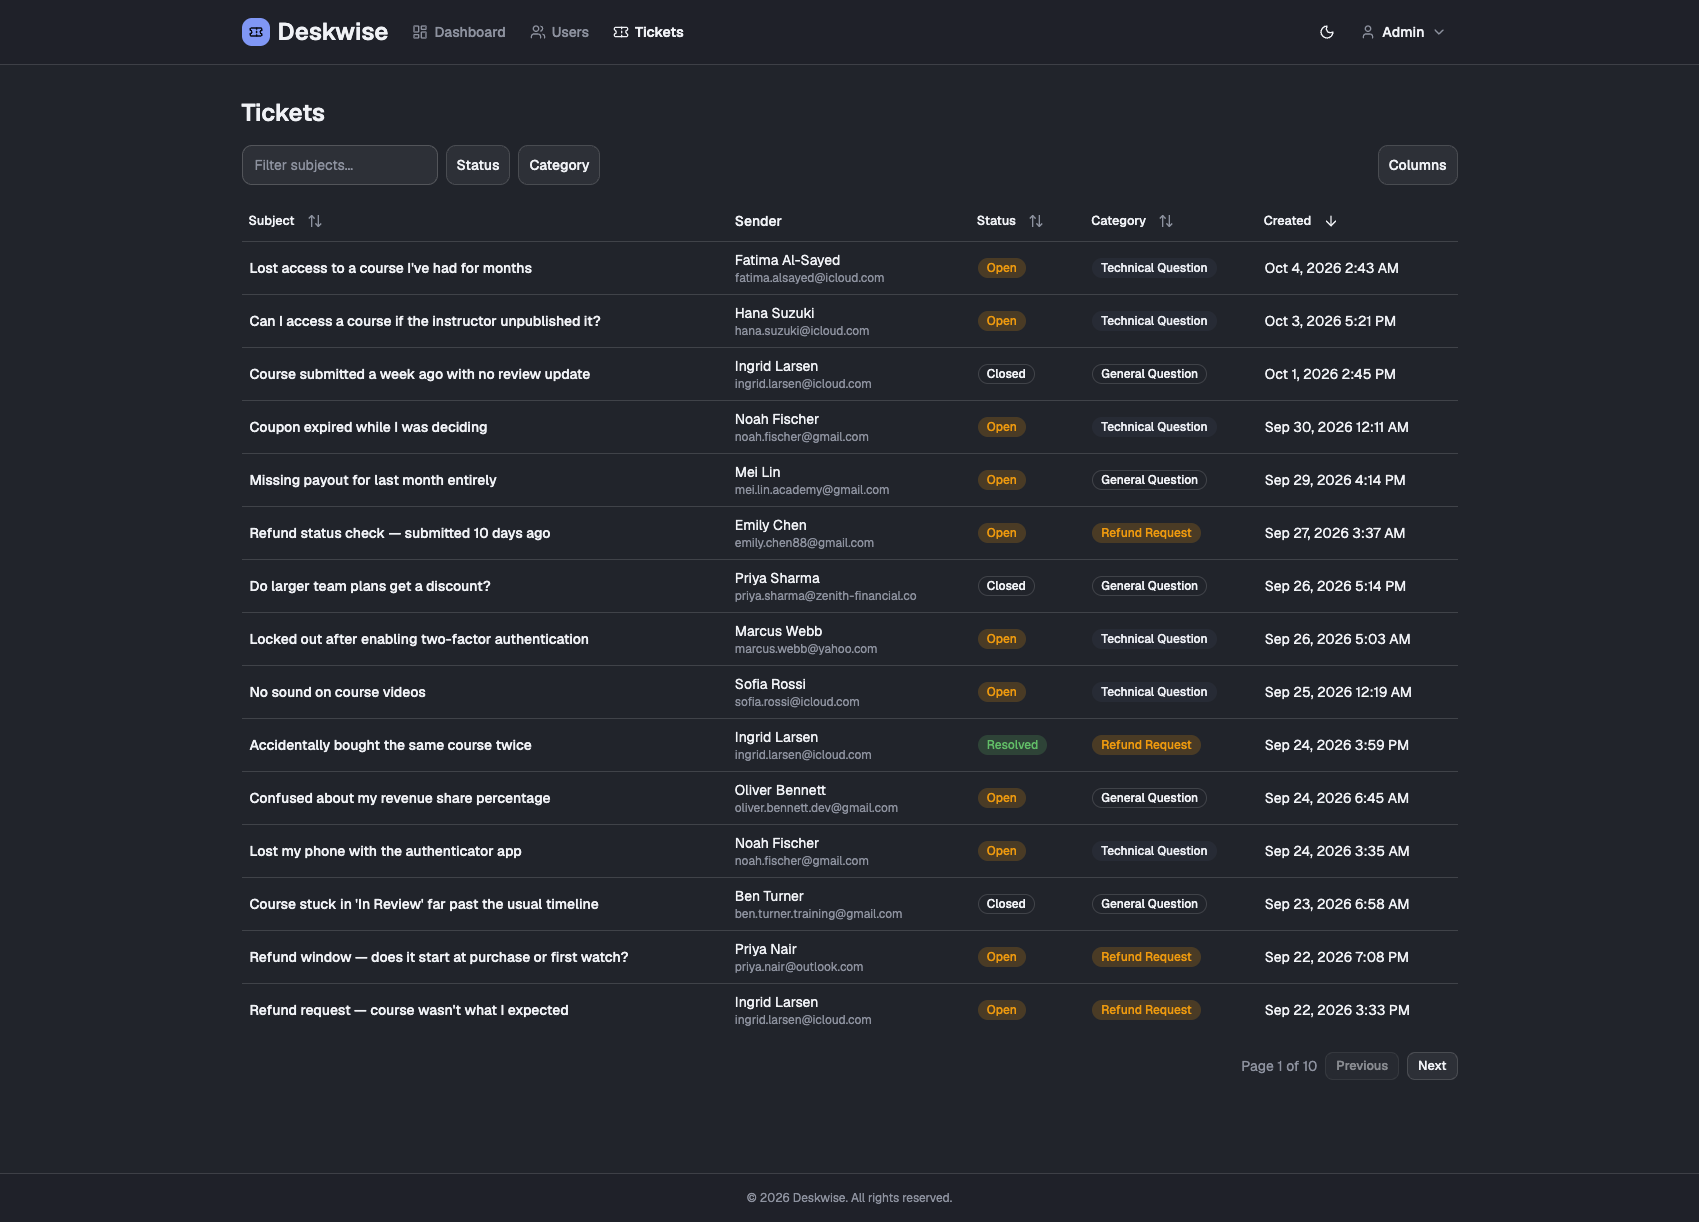The height and width of the screenshot is (1222, 1699).
Task: Click sender Emily Chen
Action: pos(771,525)
